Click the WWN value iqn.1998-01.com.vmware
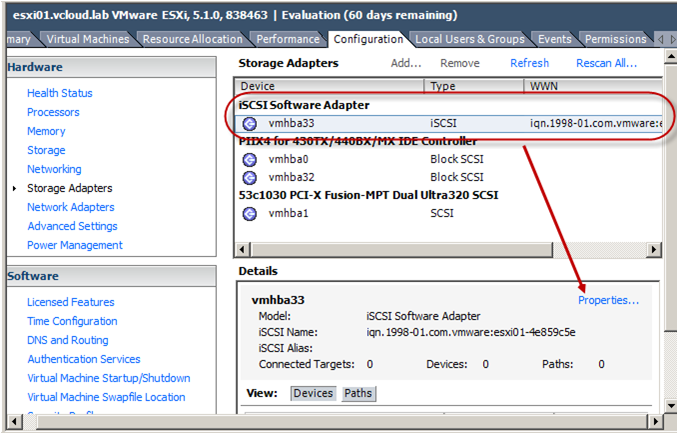This screenshot has height=434, width=678. 596,124
